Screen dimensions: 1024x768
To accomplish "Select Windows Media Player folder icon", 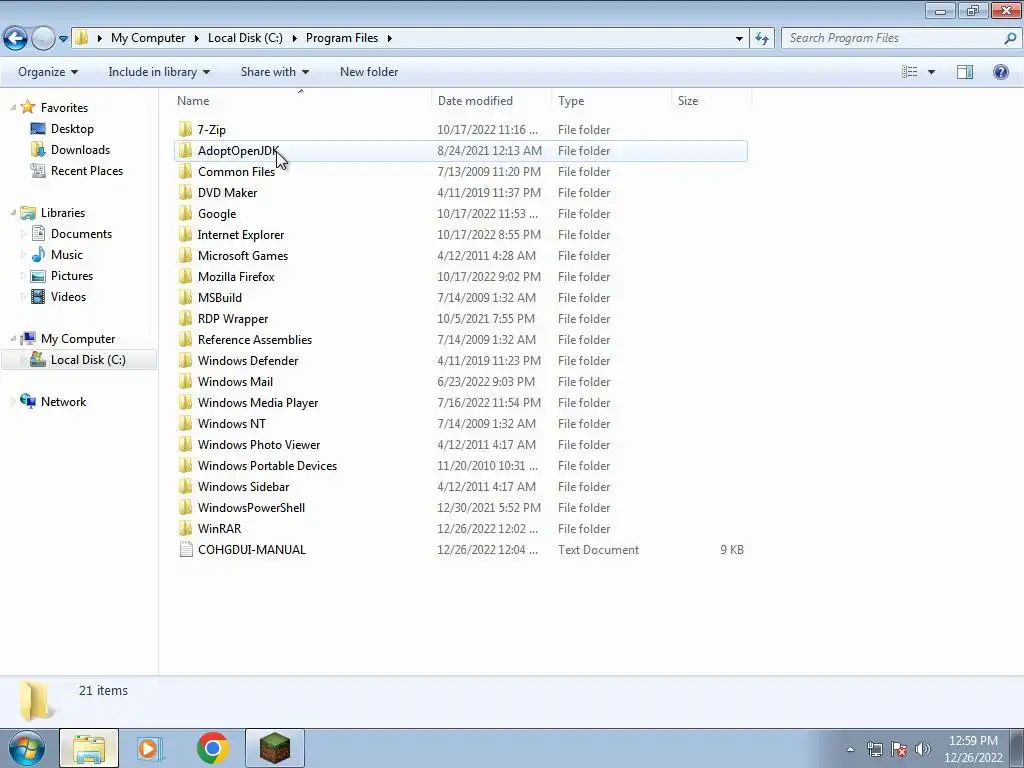I will point(186,403).
